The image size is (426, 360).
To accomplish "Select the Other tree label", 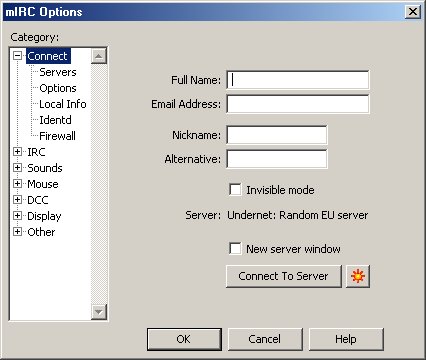I will click(x=41, y=232).
